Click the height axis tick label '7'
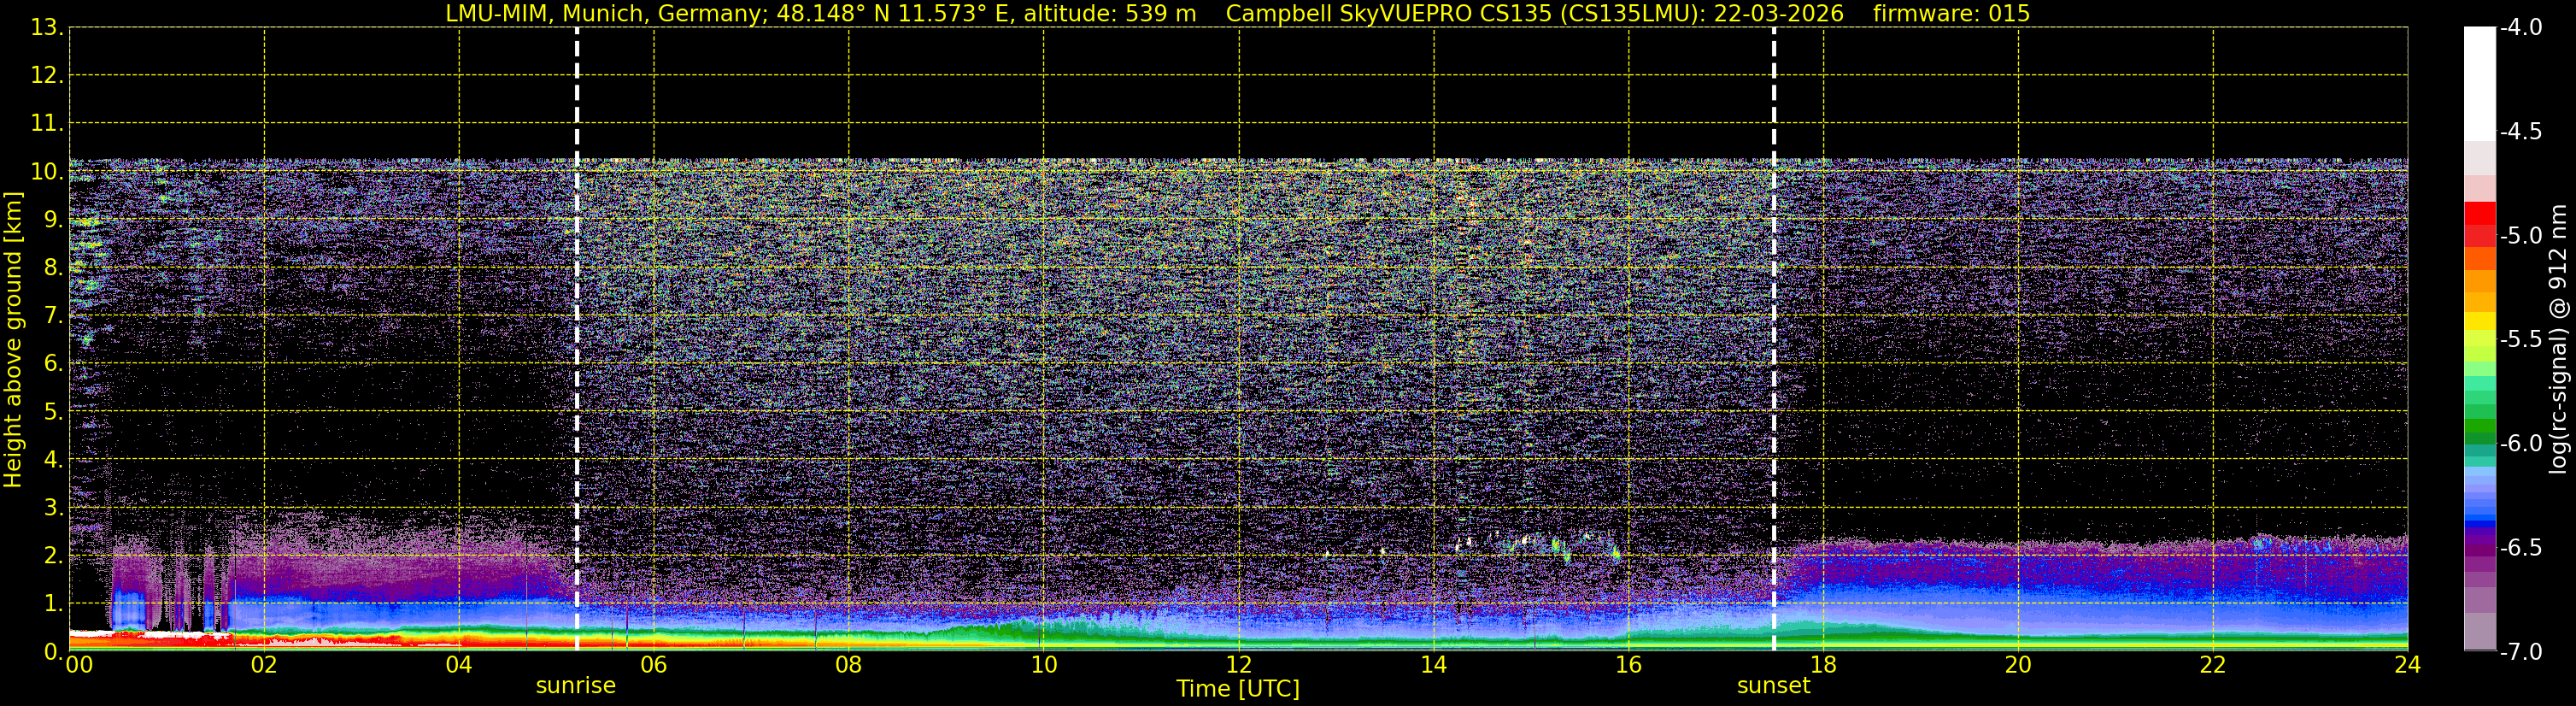 pos(52,316)
